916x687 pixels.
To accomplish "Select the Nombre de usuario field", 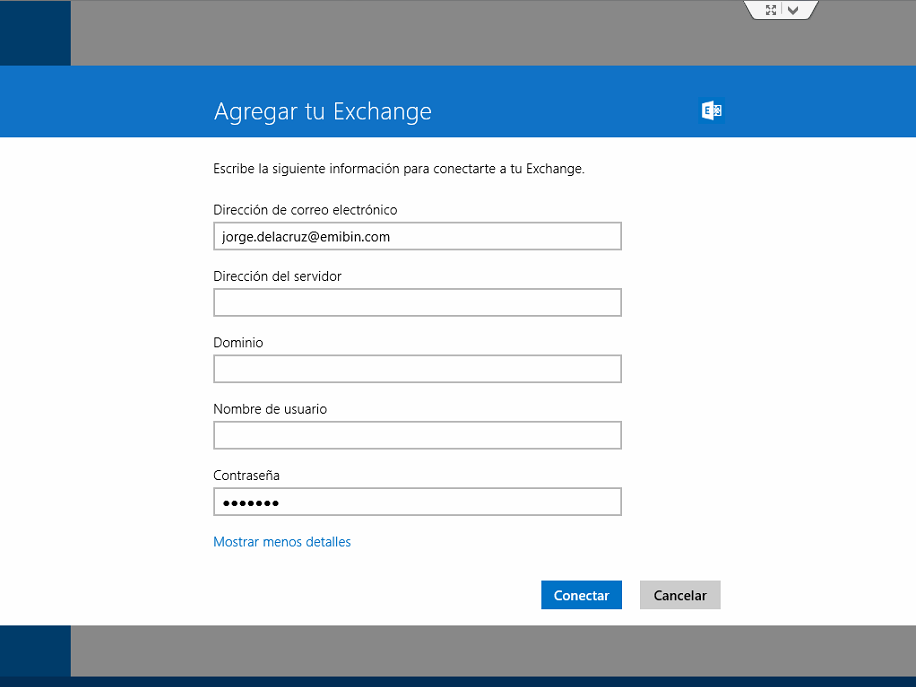I will pyautogui.click(x=417, y=435).
